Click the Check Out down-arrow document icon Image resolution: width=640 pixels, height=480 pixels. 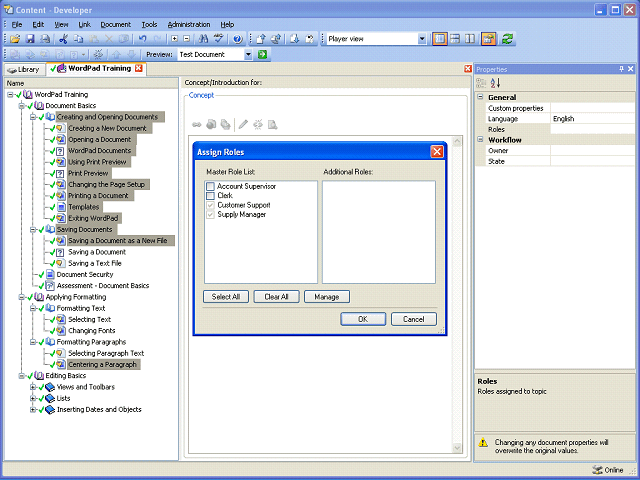(x=295, y=39)
